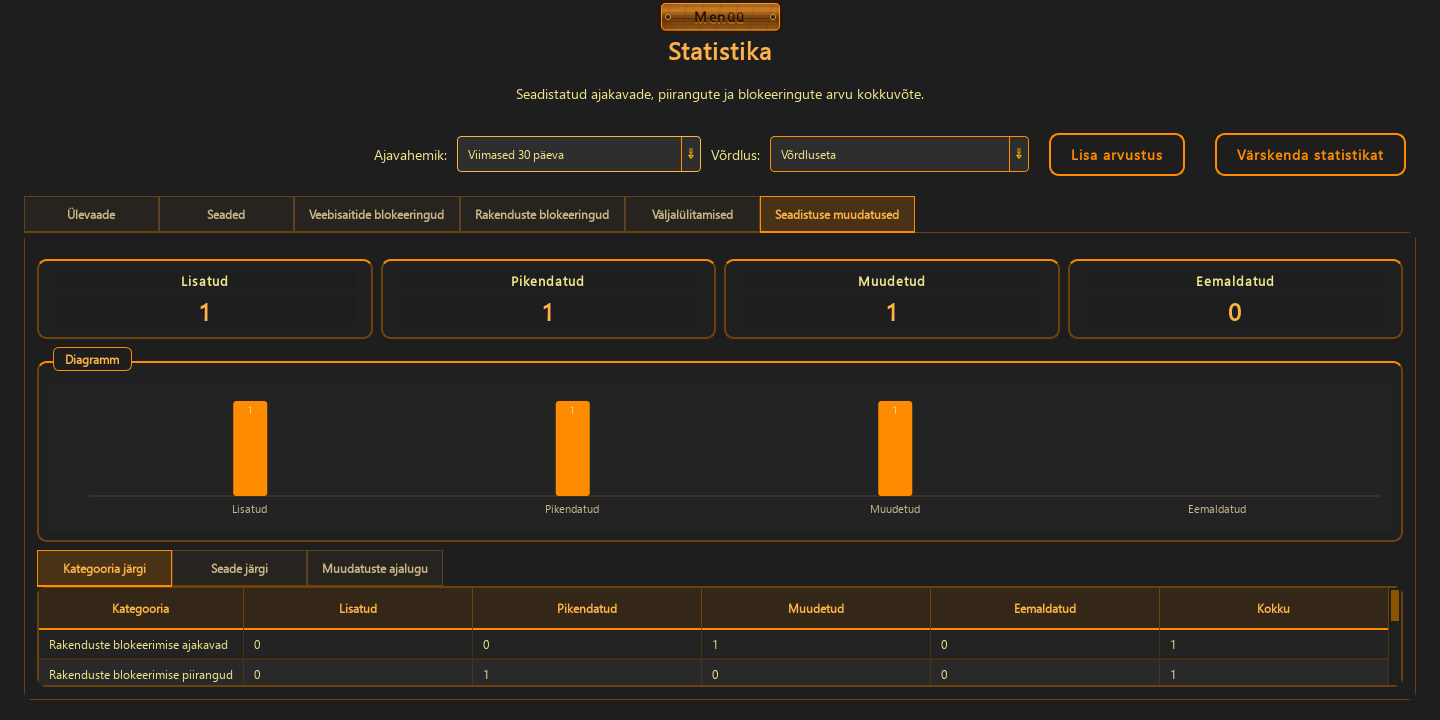This screenshot has height=720, width=1440.
Task: Click the Muudetud bar in the chart
Action: point(895,448)
